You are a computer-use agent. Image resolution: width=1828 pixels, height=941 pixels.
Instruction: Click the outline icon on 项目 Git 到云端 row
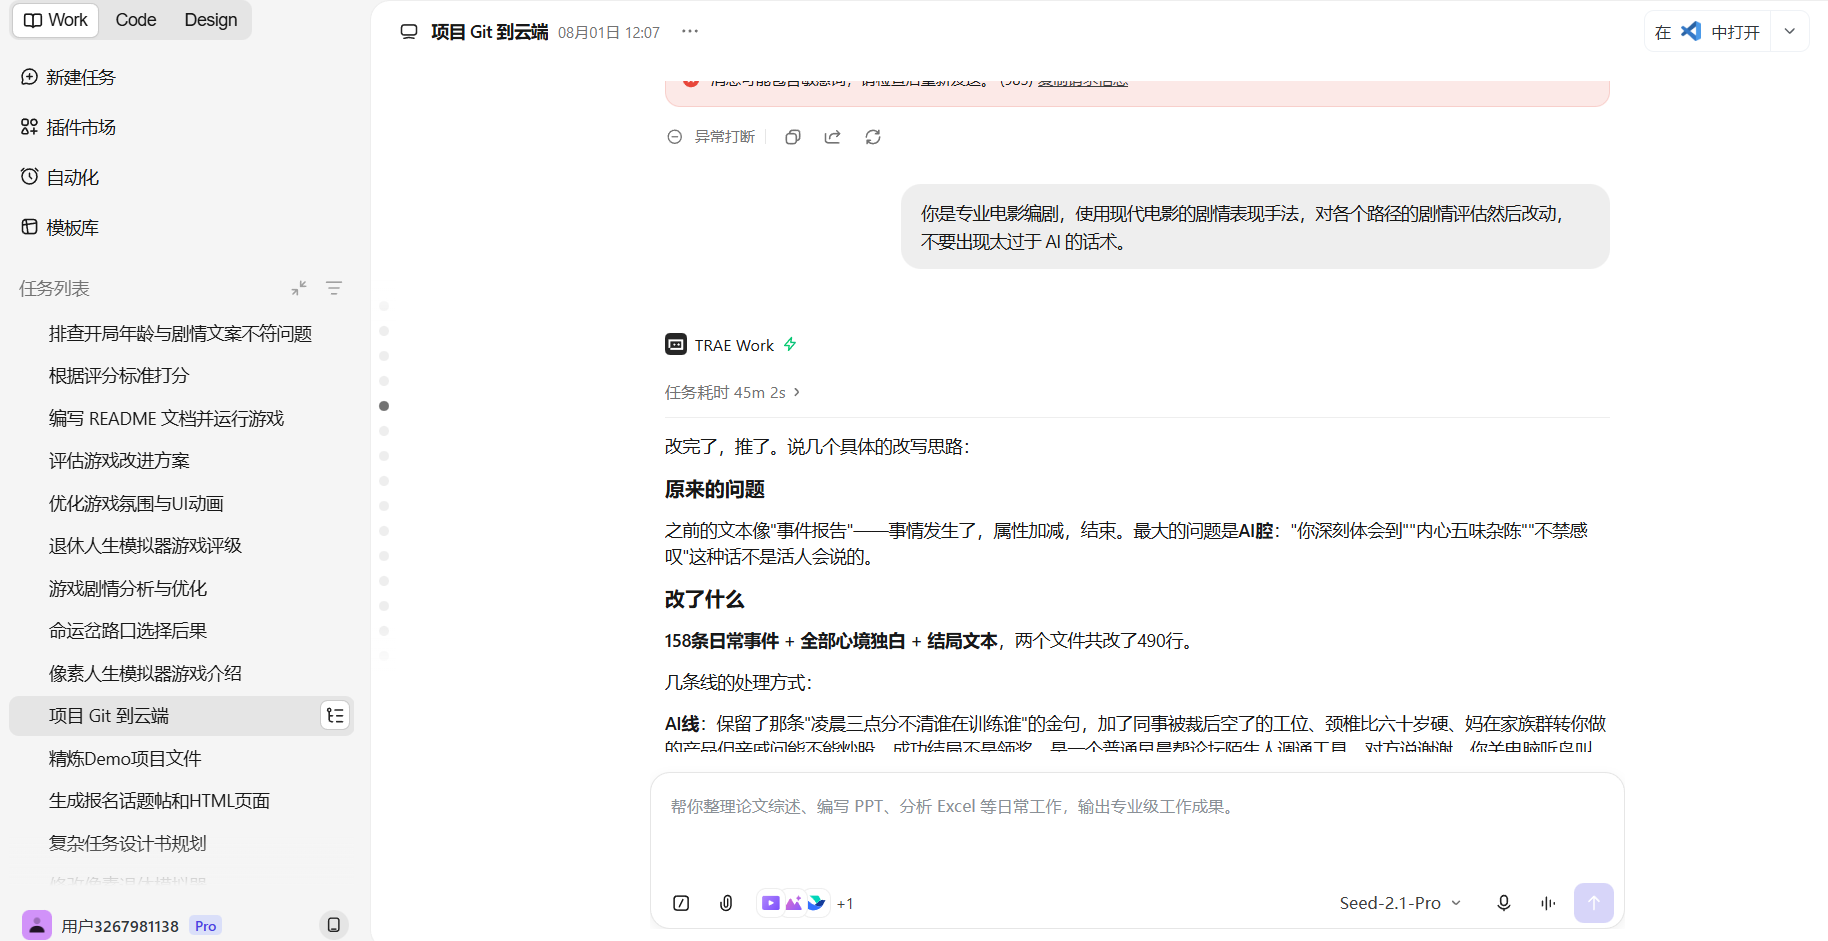click(336, 716)
